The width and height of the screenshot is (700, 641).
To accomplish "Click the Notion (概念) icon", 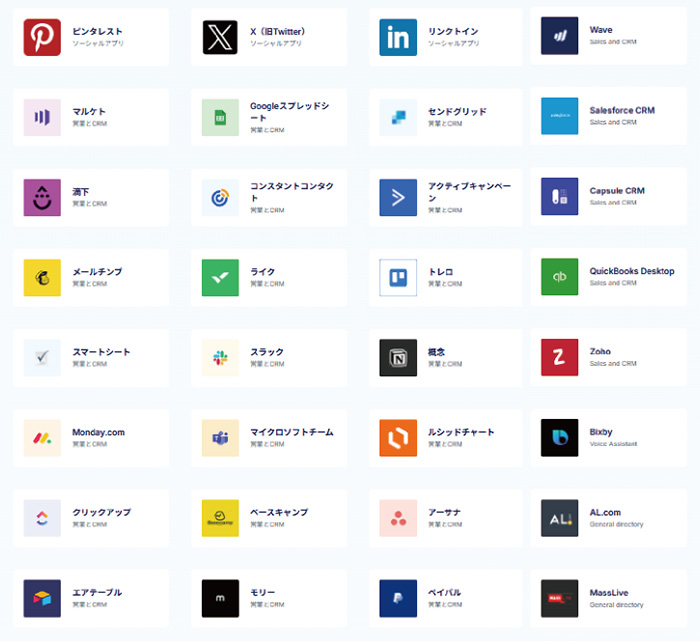I will (398, 357).
